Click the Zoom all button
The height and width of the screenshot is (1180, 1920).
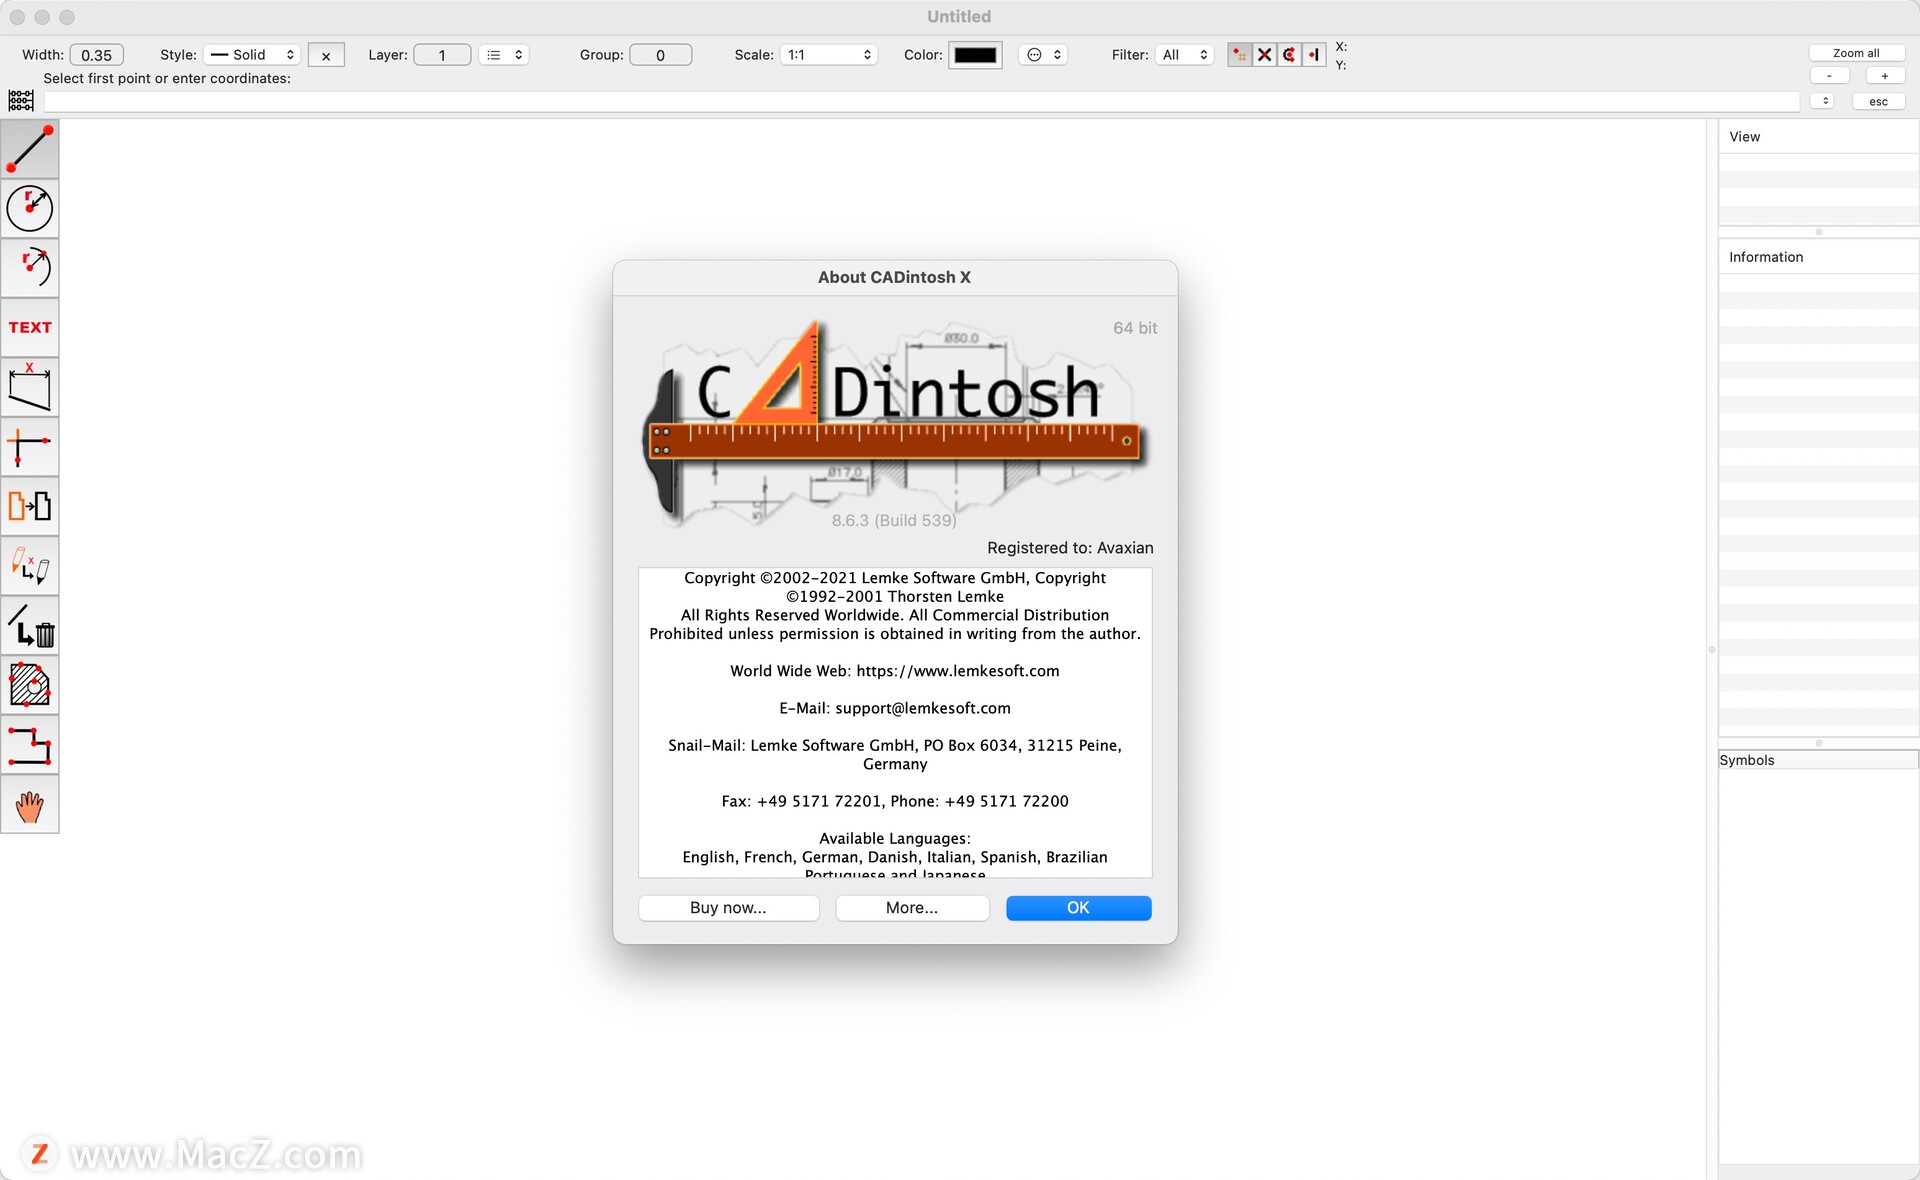[x=1856, y=53]
